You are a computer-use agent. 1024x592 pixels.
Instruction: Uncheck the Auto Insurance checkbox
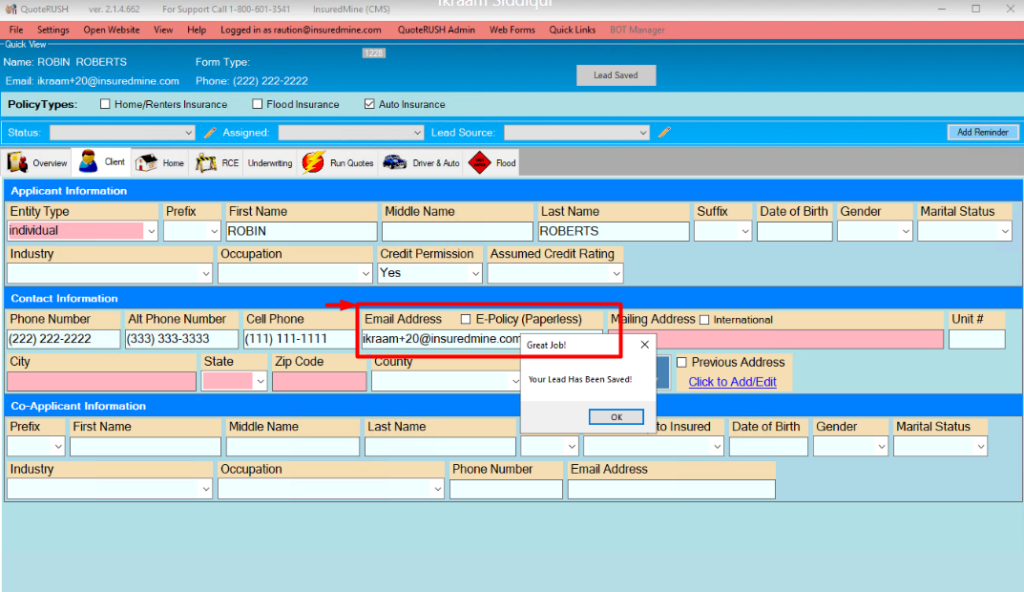click(370, 104)
